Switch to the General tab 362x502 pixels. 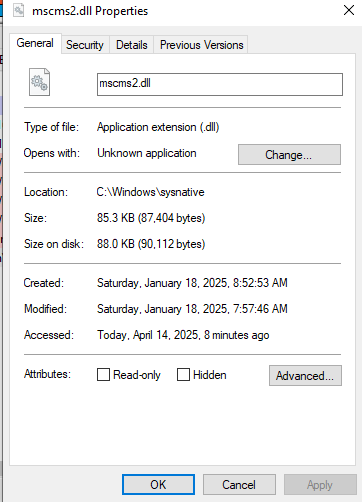point(35,43)
